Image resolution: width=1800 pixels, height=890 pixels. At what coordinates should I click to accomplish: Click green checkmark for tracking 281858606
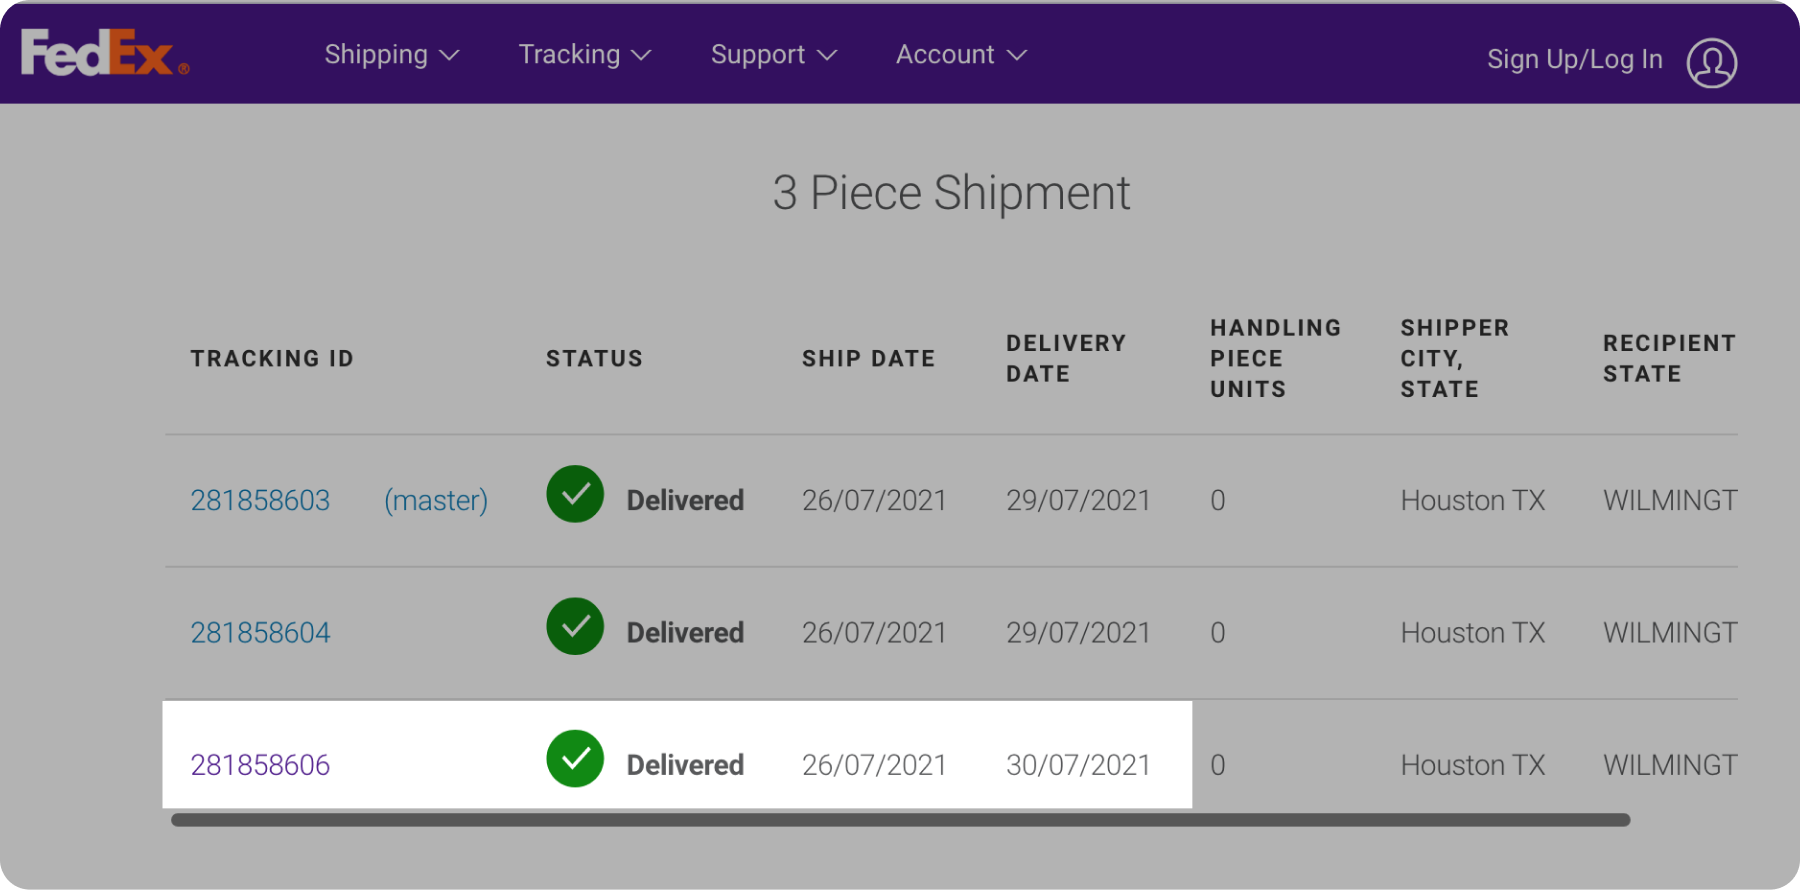[x=575, y=759]
